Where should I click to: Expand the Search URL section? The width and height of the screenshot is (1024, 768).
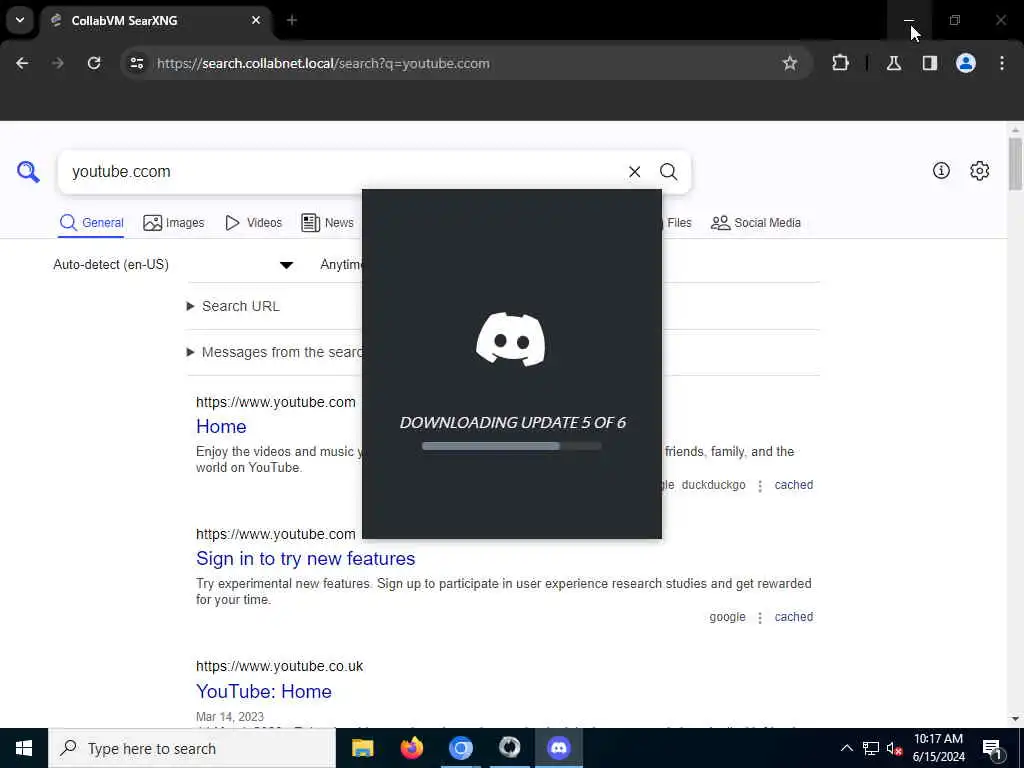click(x=233, y=306)
